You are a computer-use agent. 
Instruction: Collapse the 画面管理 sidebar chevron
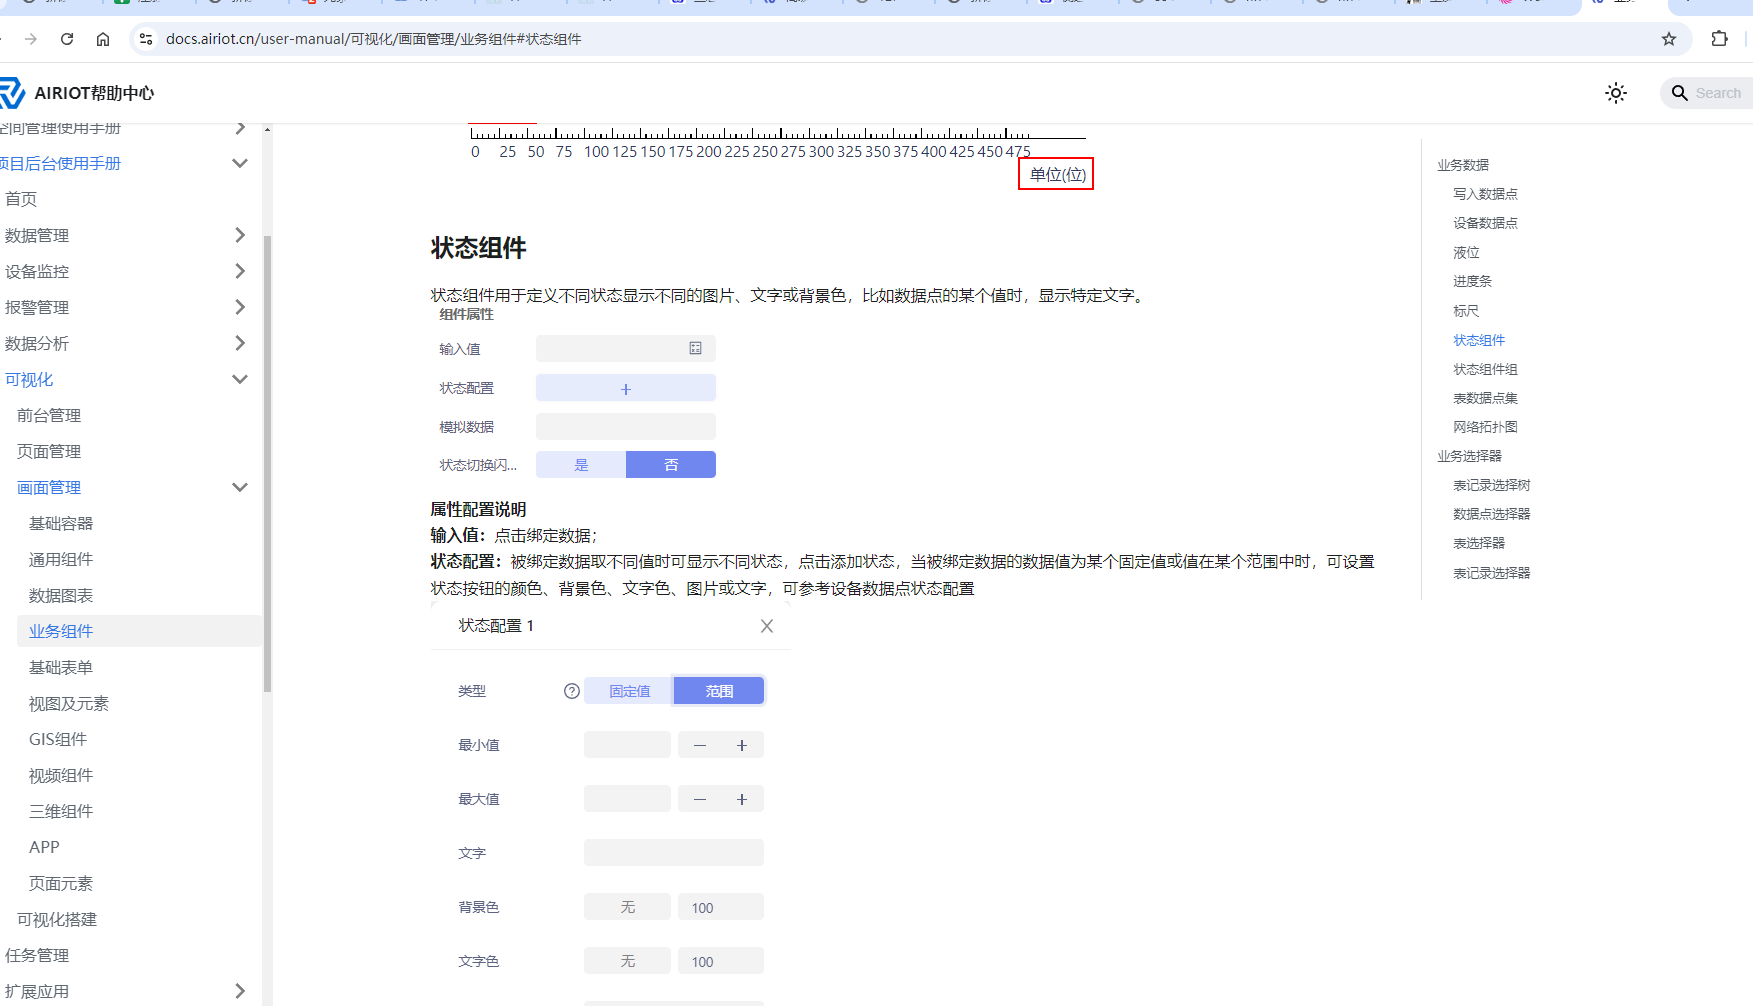[239, 487]
